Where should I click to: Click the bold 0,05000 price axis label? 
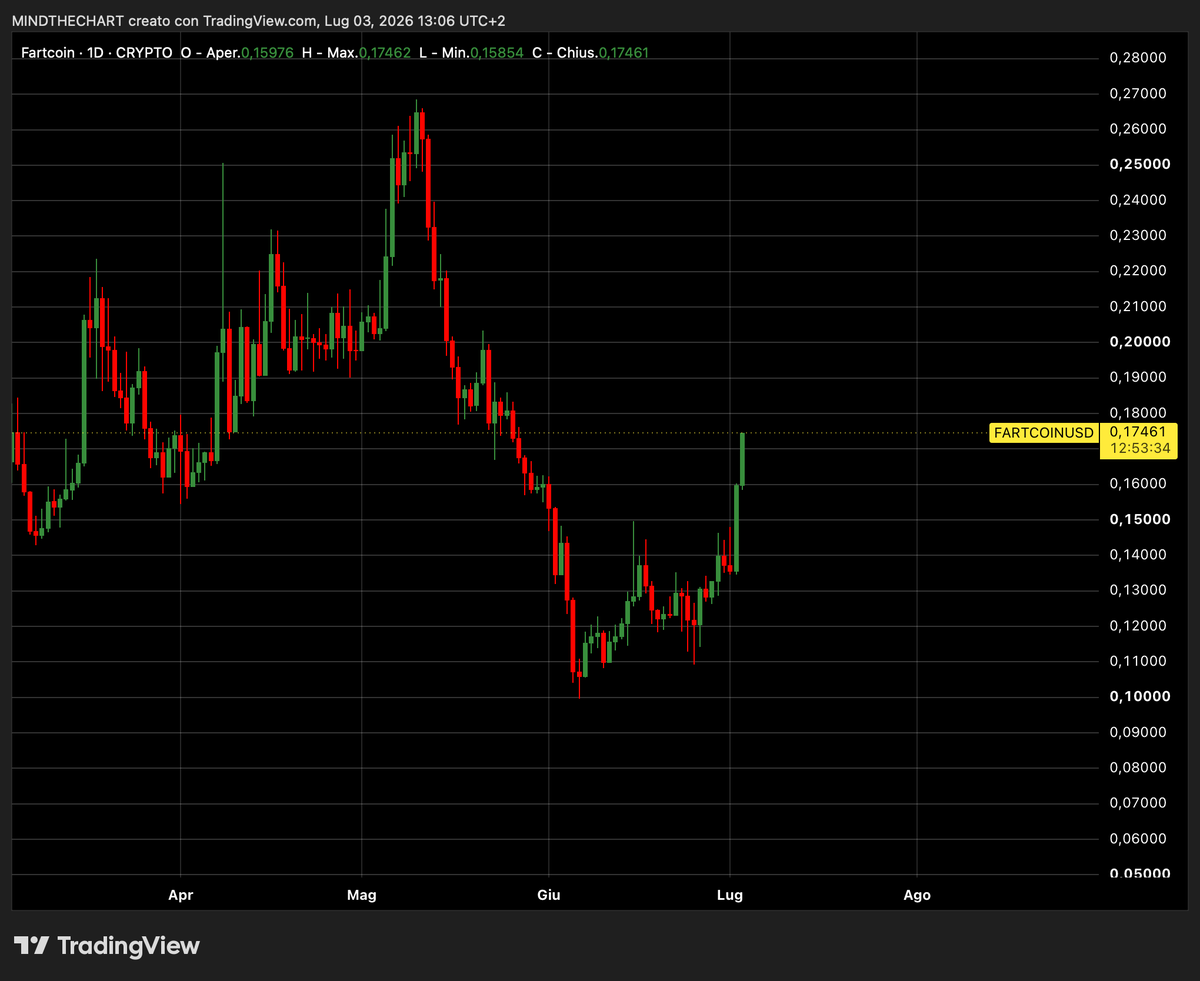click(x=1138, y=874)
